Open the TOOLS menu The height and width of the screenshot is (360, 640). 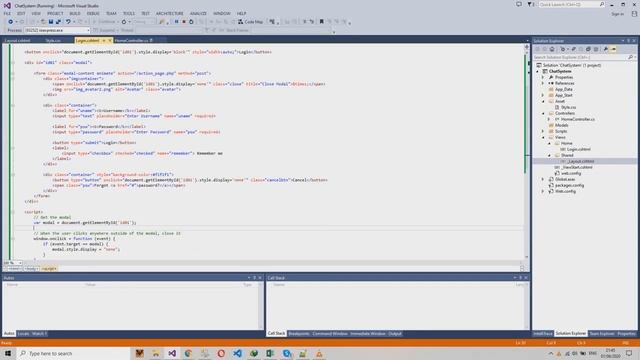tap(129, 13)
